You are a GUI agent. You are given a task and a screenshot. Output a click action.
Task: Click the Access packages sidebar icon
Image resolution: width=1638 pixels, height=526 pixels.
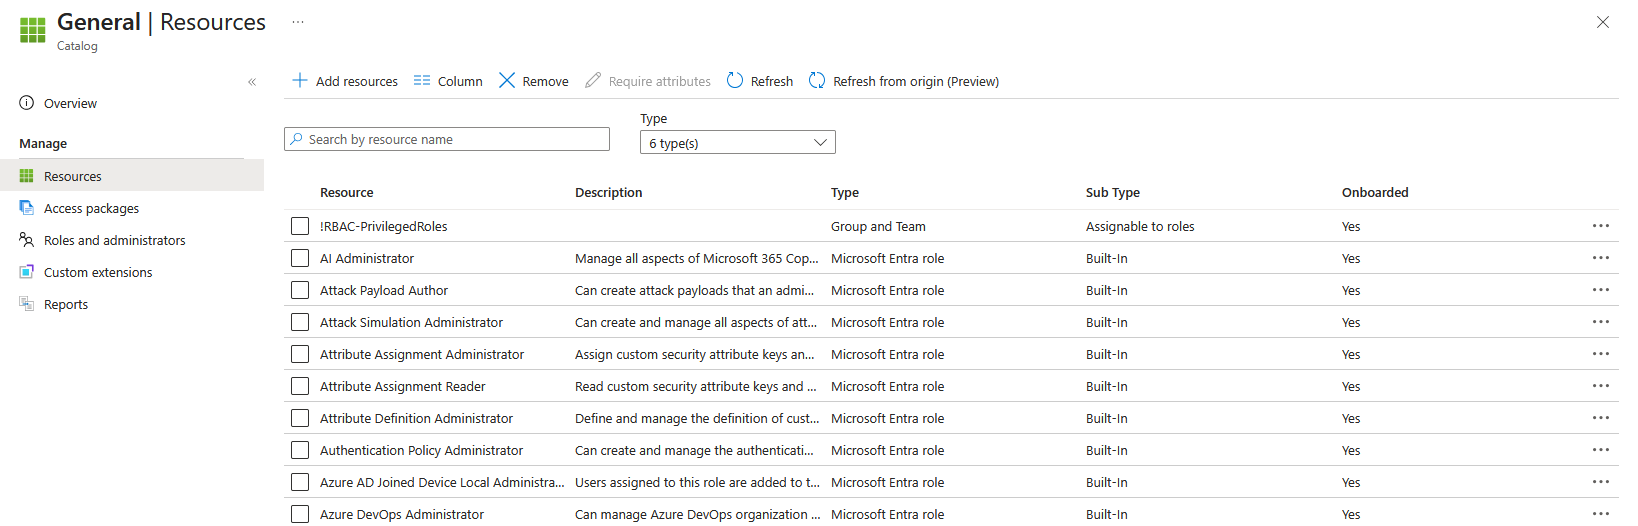(x=27, y=208)
